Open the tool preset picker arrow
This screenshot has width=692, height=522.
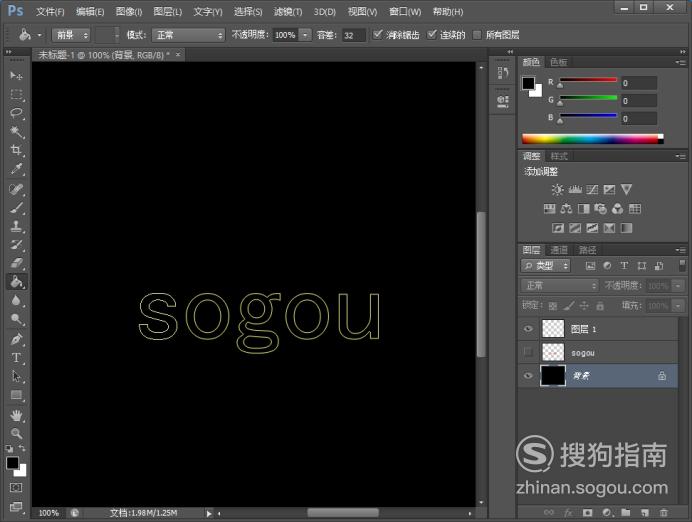click(x=40, y=35)
